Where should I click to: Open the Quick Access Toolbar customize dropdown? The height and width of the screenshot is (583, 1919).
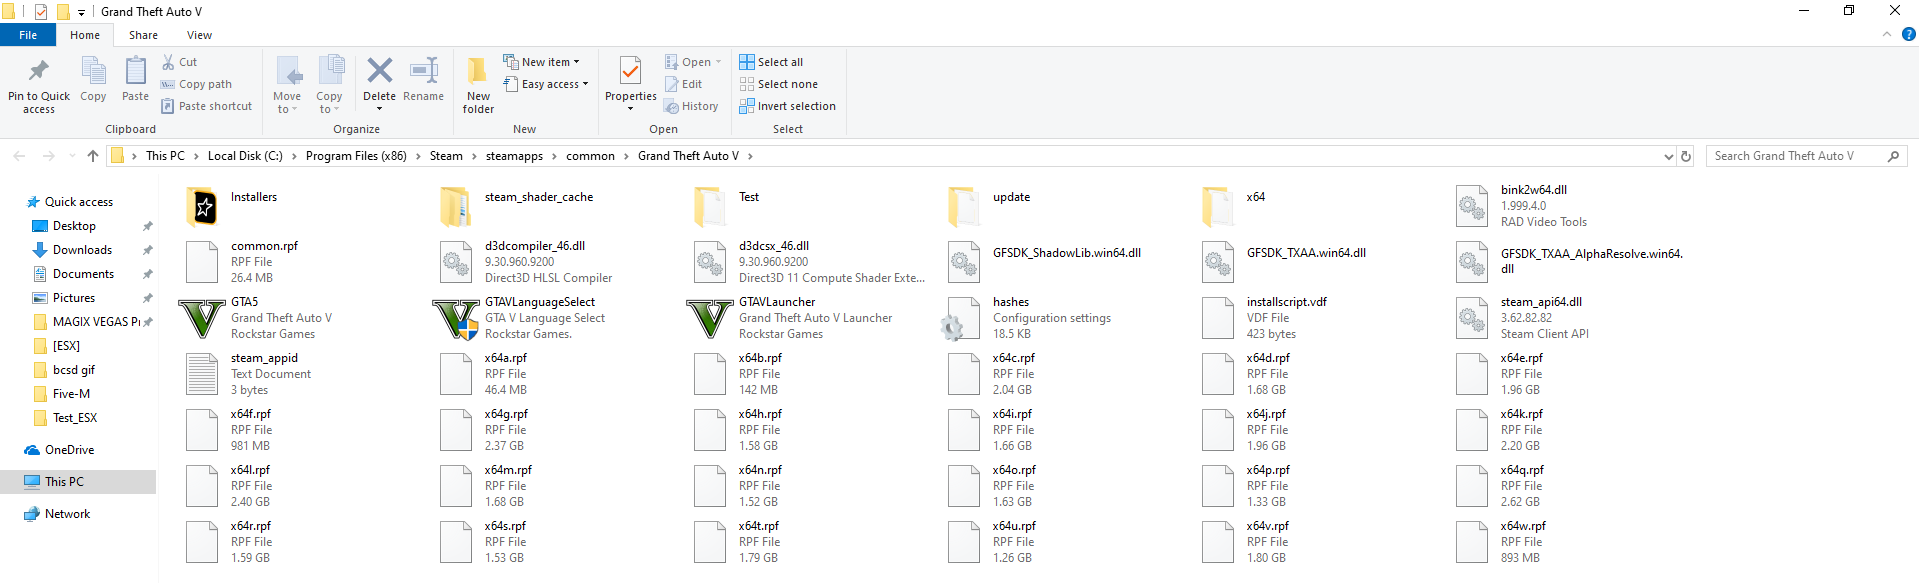pos(82,12)
